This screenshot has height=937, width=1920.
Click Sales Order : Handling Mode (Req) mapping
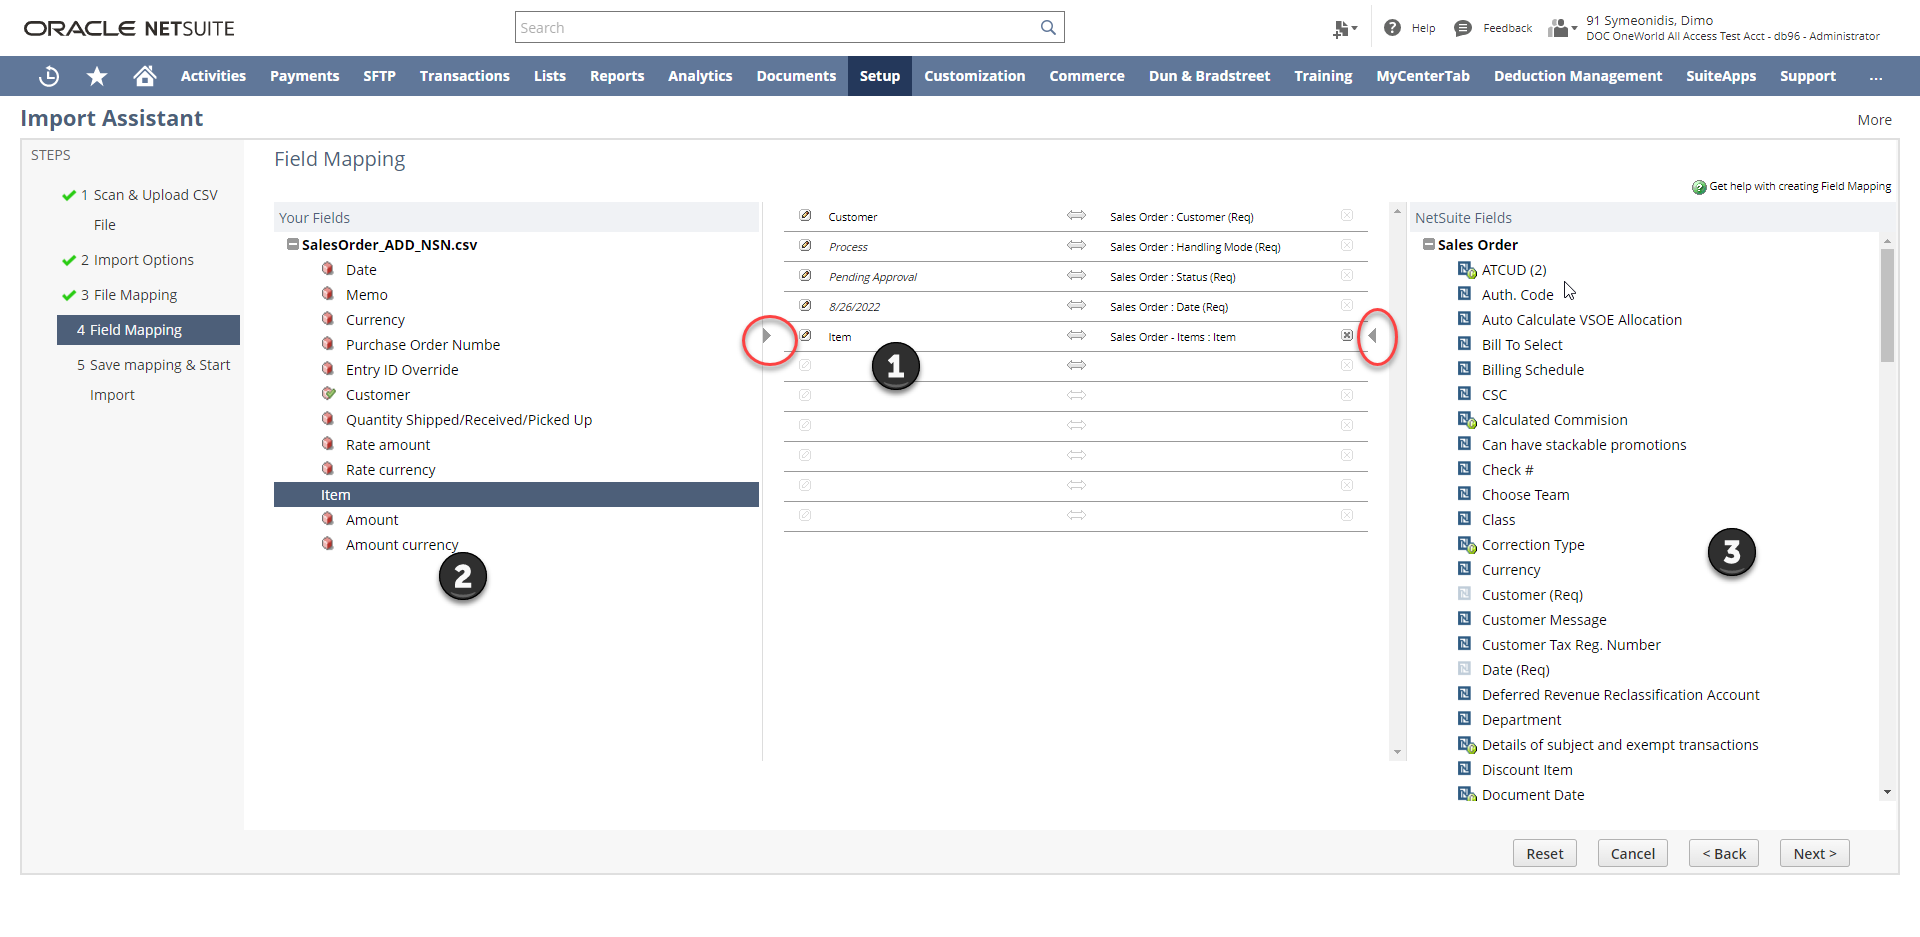click(x=1195, y=247)
